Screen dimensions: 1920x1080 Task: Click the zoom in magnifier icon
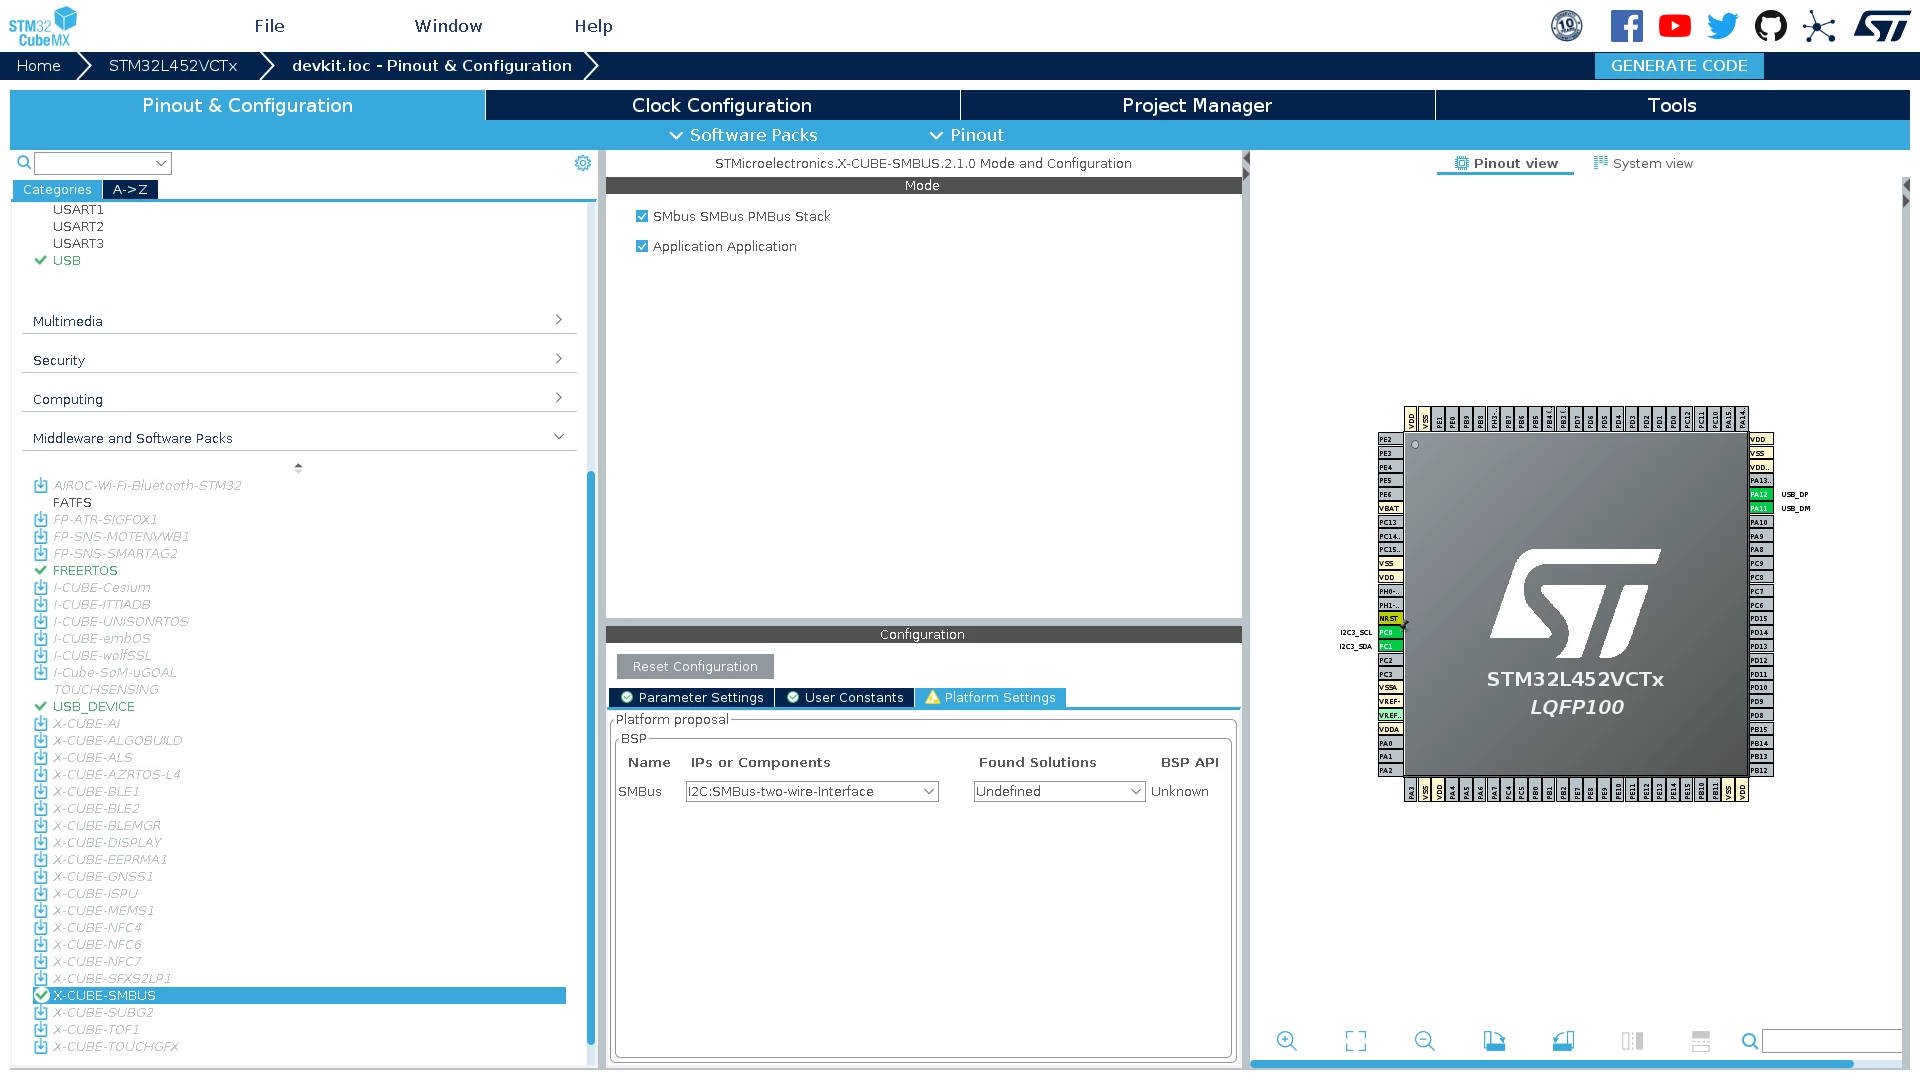[x=1286, y=1041]
